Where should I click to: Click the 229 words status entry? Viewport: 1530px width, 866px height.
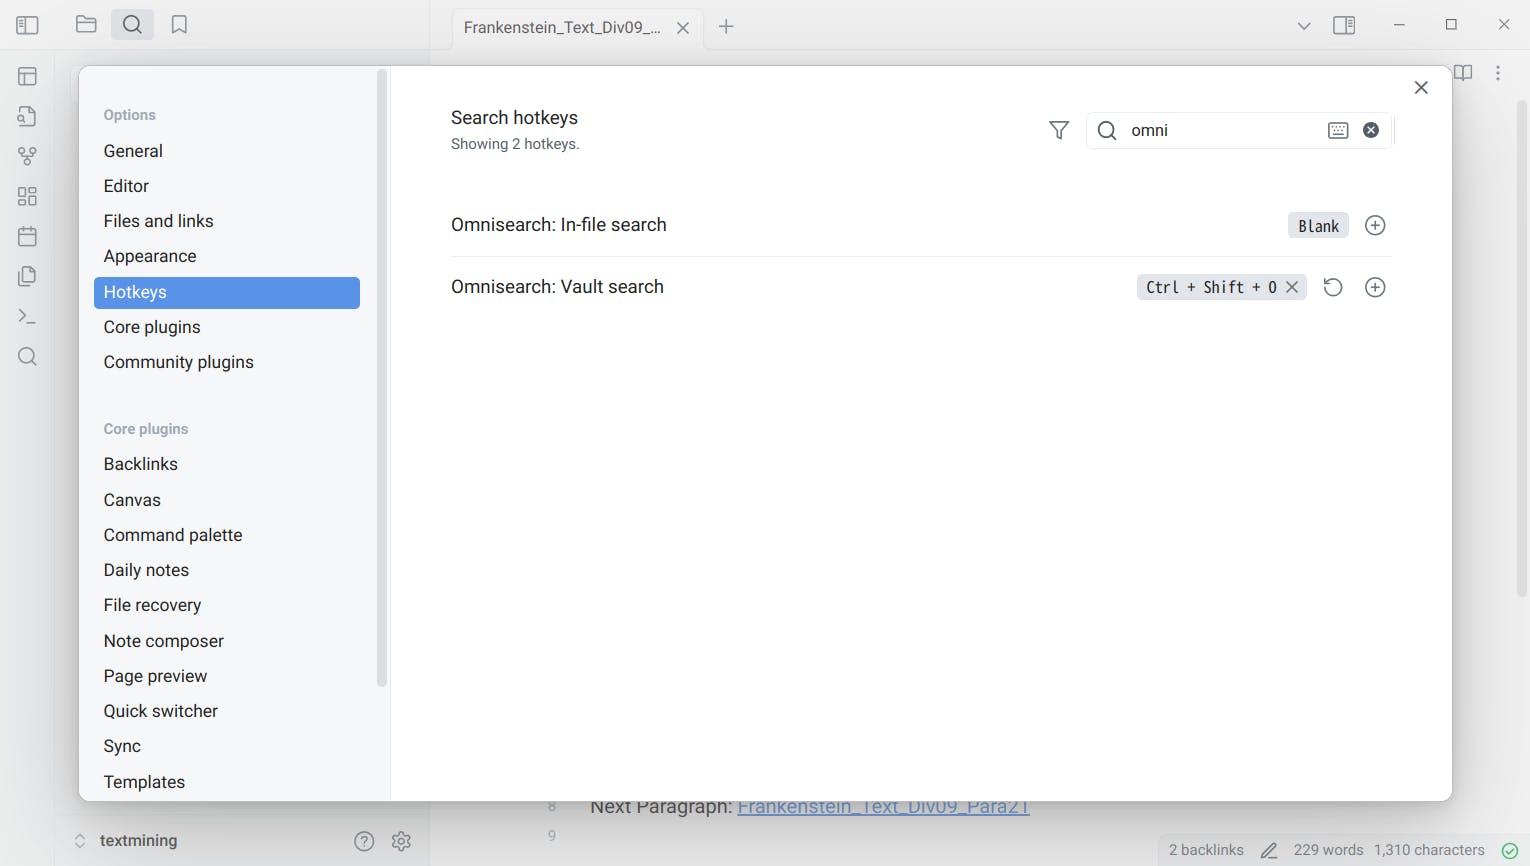(1328, 850)
